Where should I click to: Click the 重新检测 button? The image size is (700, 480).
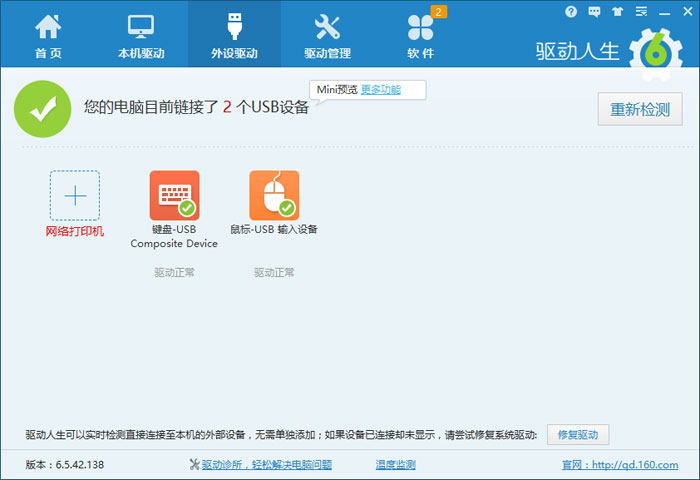point(640,109)
